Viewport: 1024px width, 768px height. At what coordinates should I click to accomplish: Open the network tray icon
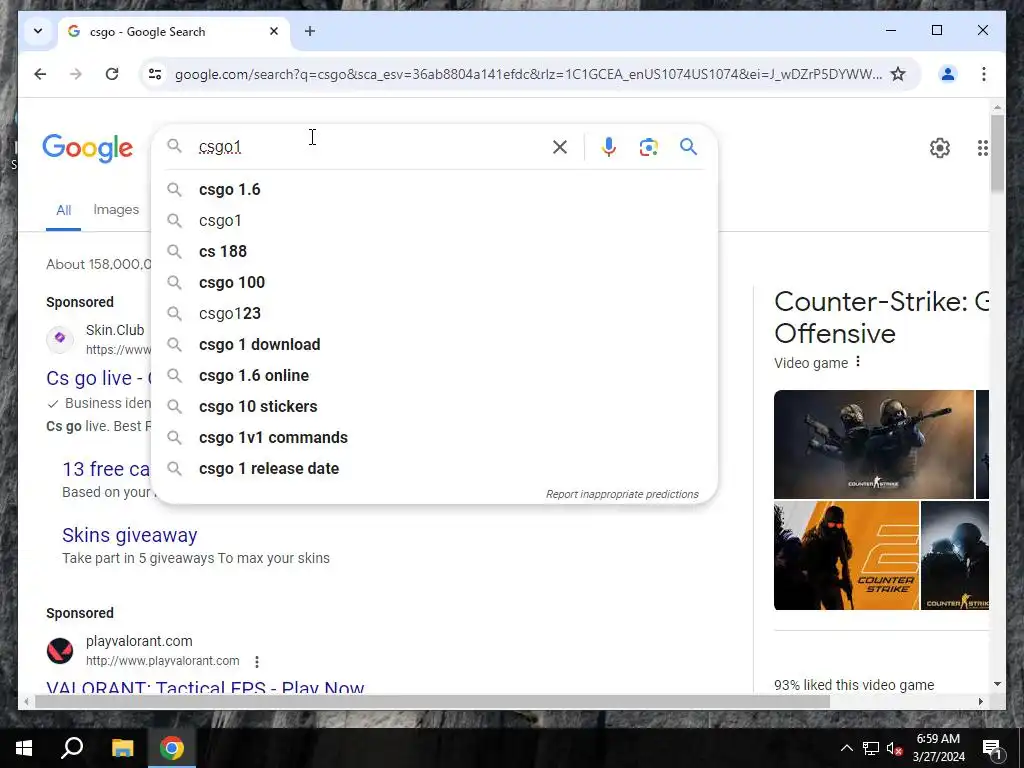pos(871,748)
